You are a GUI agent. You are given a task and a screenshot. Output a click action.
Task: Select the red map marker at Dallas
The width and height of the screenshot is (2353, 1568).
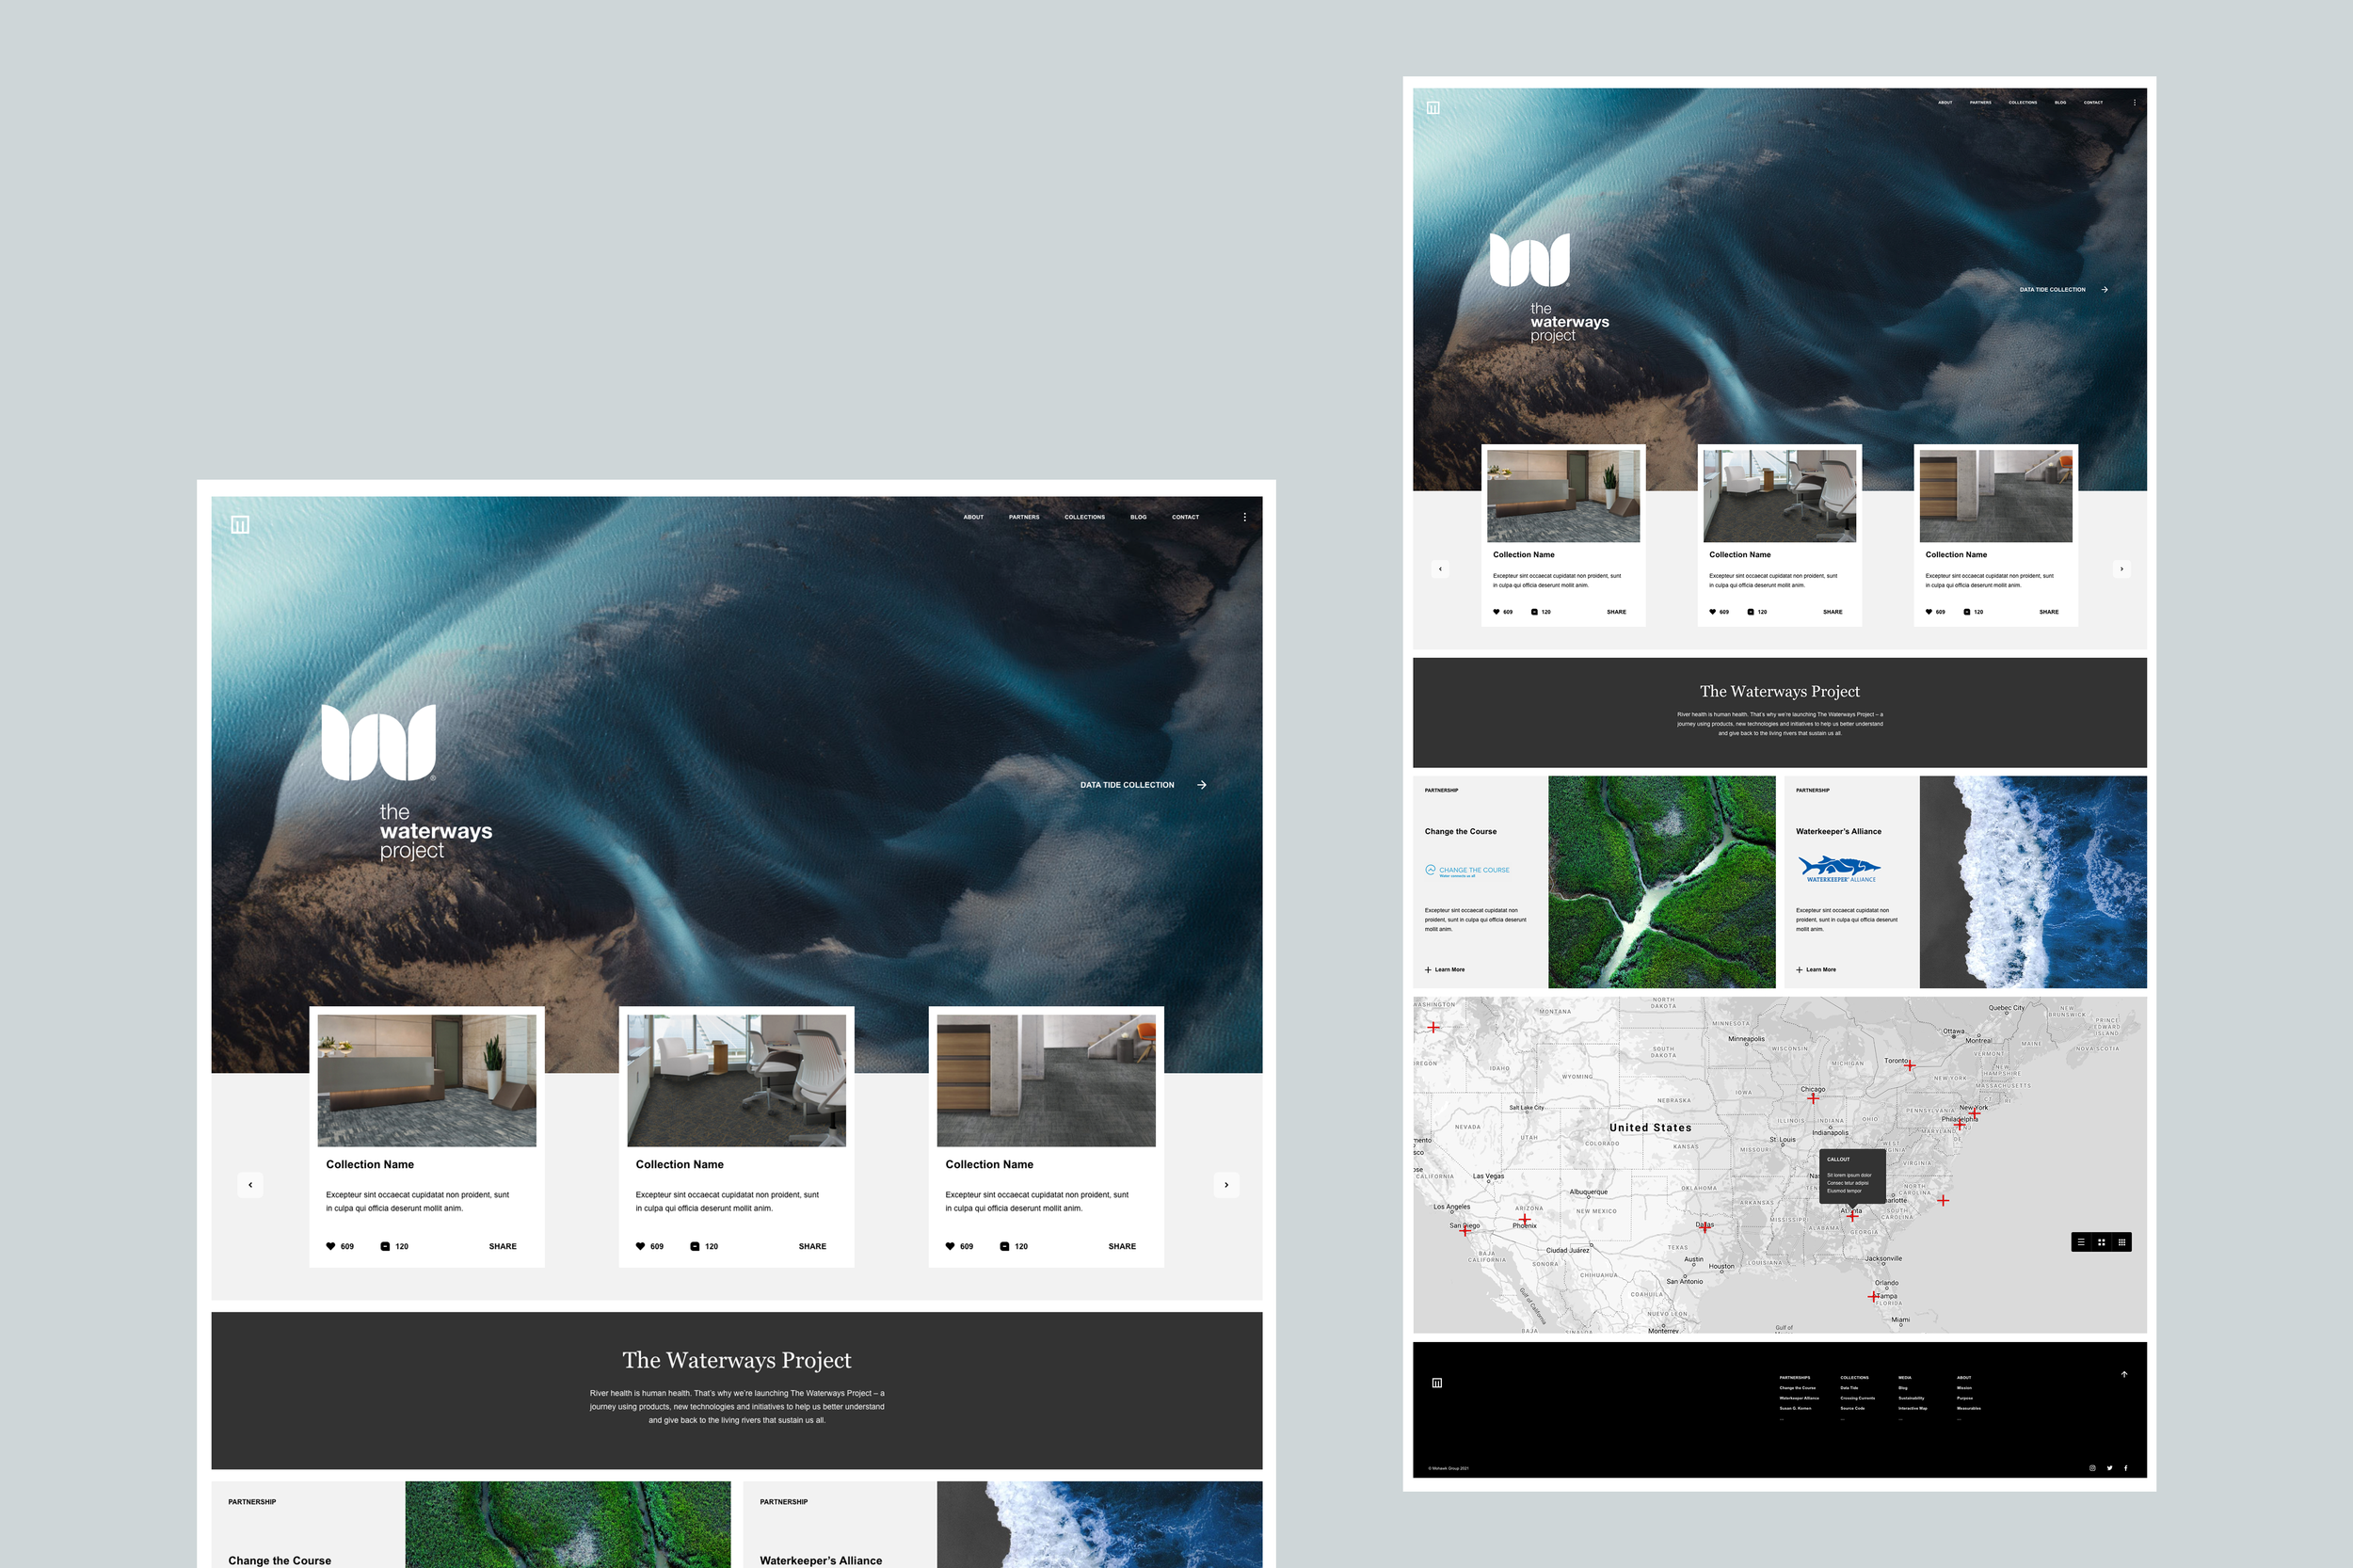[x=1705, y=1228]
